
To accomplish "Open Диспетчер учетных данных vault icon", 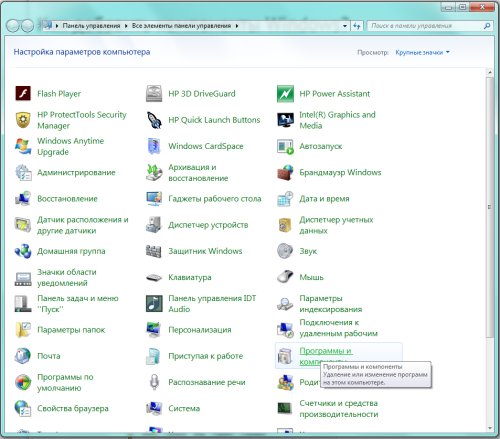I will click(285, 225).
